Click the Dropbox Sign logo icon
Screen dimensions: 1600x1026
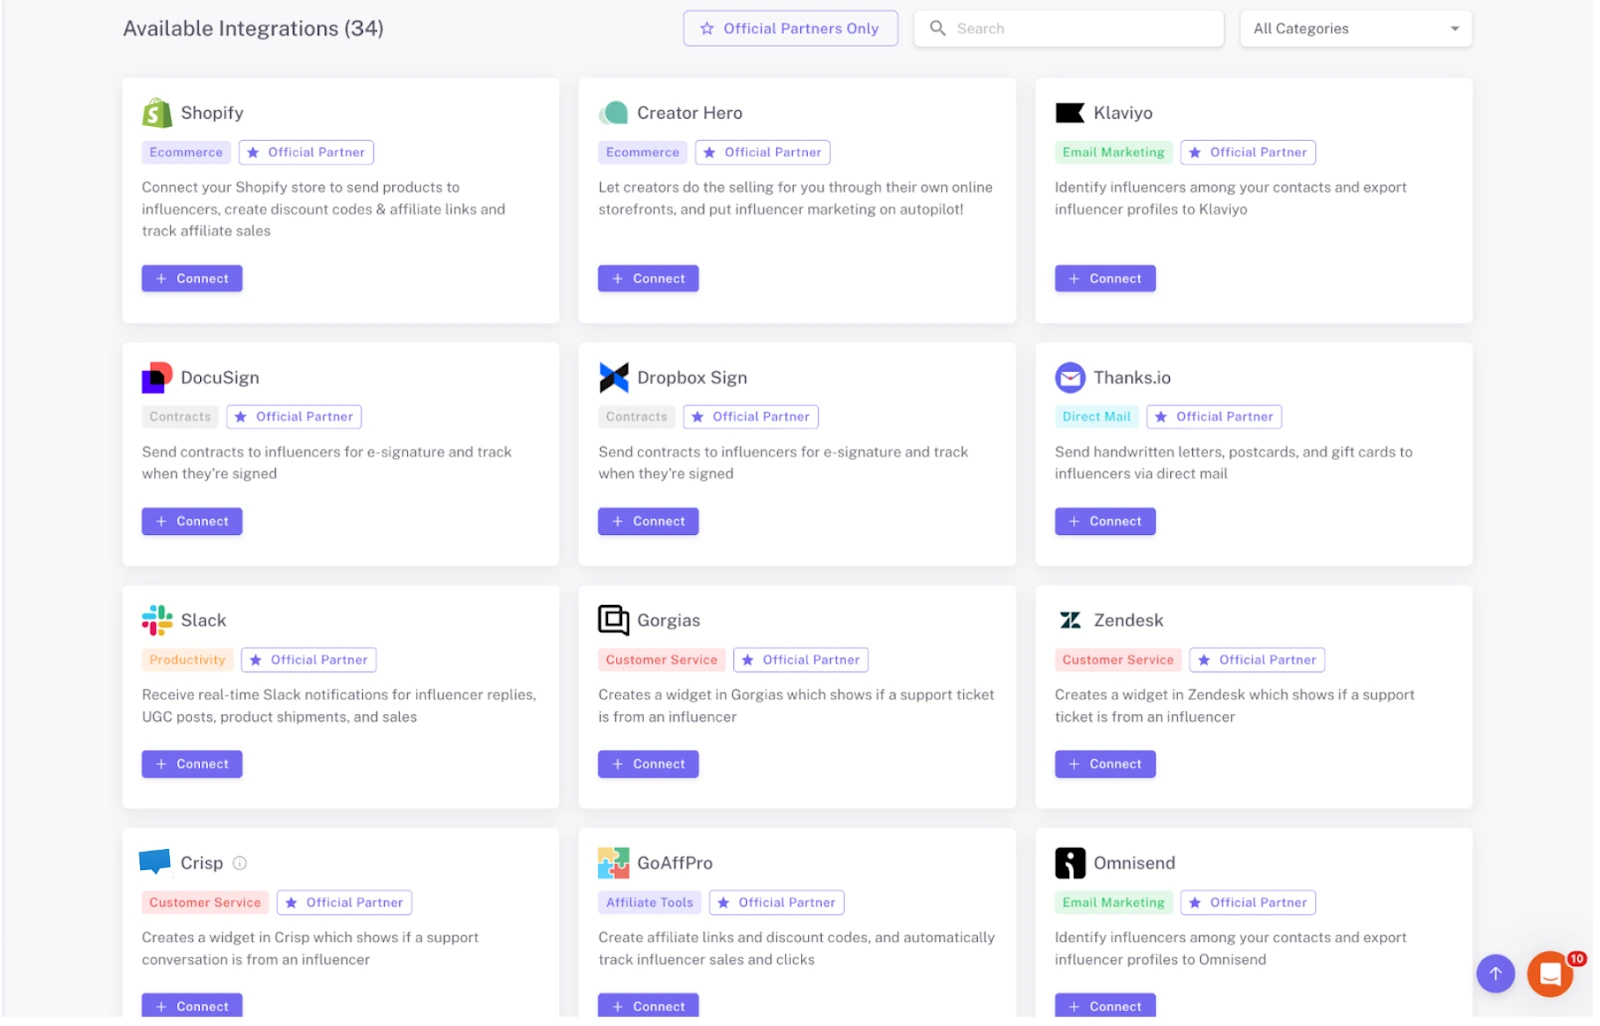(613, 378)
